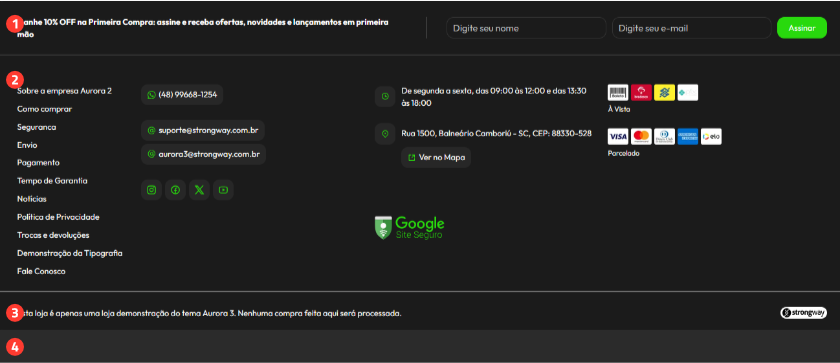This screenshot has height=363, width=840.
Task: Open the Fale Conosco link
Action: (x=41, y=271)
